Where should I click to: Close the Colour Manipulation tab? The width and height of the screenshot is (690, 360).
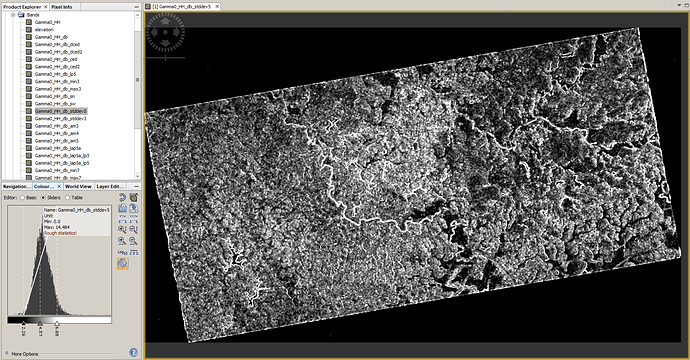(x=59, y=187)
